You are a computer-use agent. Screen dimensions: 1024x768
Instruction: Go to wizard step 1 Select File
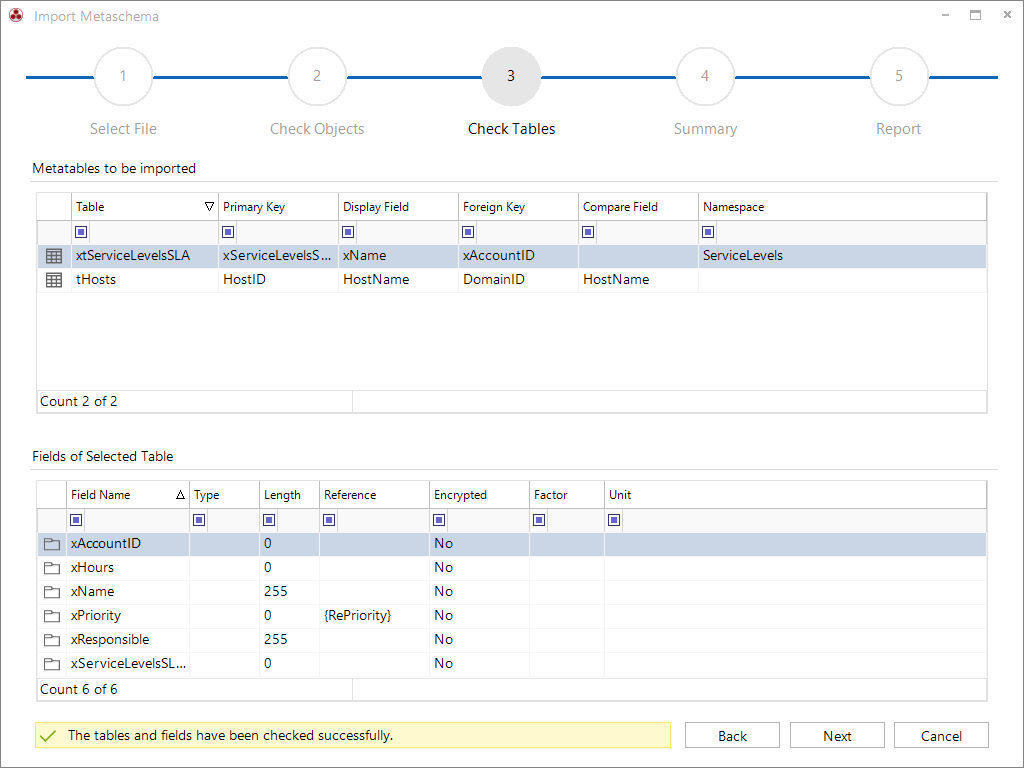click(123, 76)
